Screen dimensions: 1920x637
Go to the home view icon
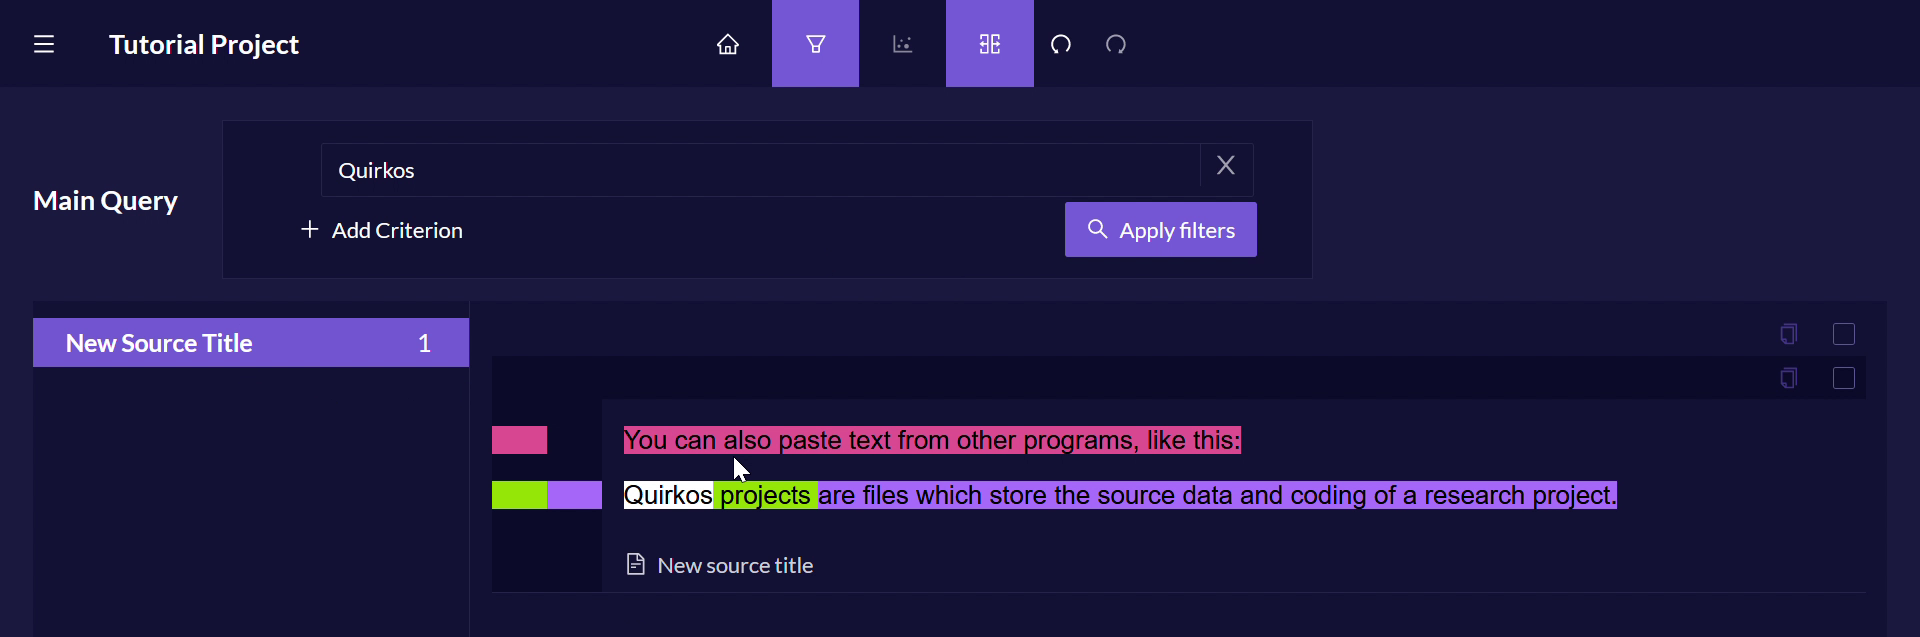(x=728, y=44)
